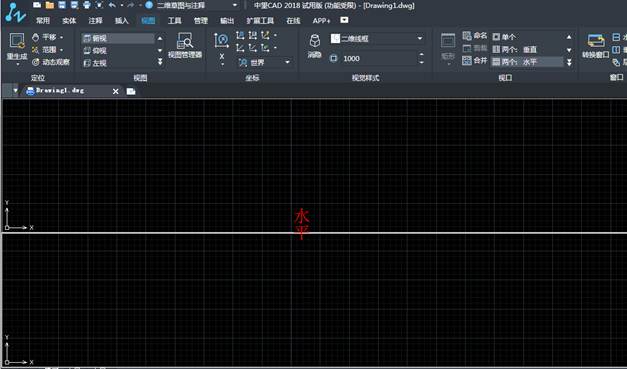627x369 pixels.
Task: Open the ZWCAD application menu logo
Action: (15, 12)
